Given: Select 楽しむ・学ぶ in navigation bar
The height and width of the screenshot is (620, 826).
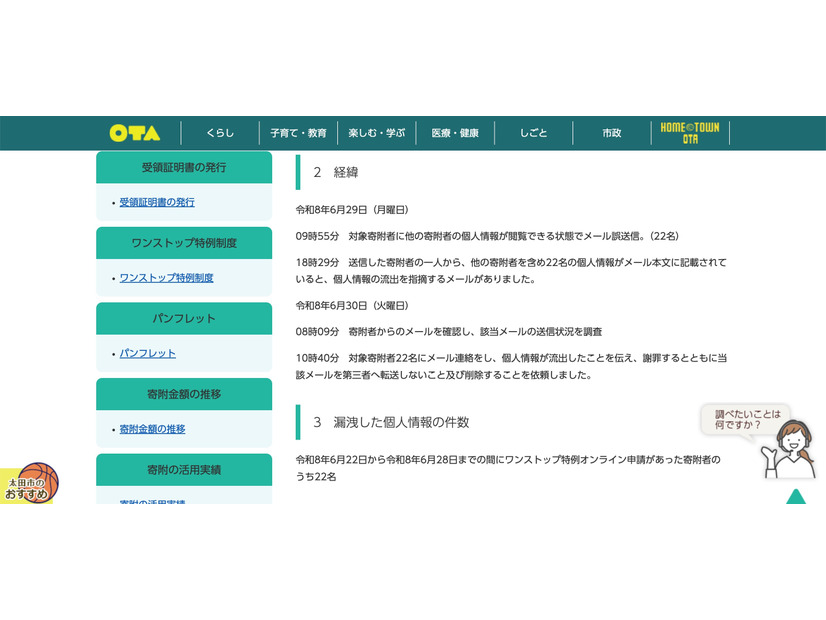Looking at the screenshot, I should point(377,133).
